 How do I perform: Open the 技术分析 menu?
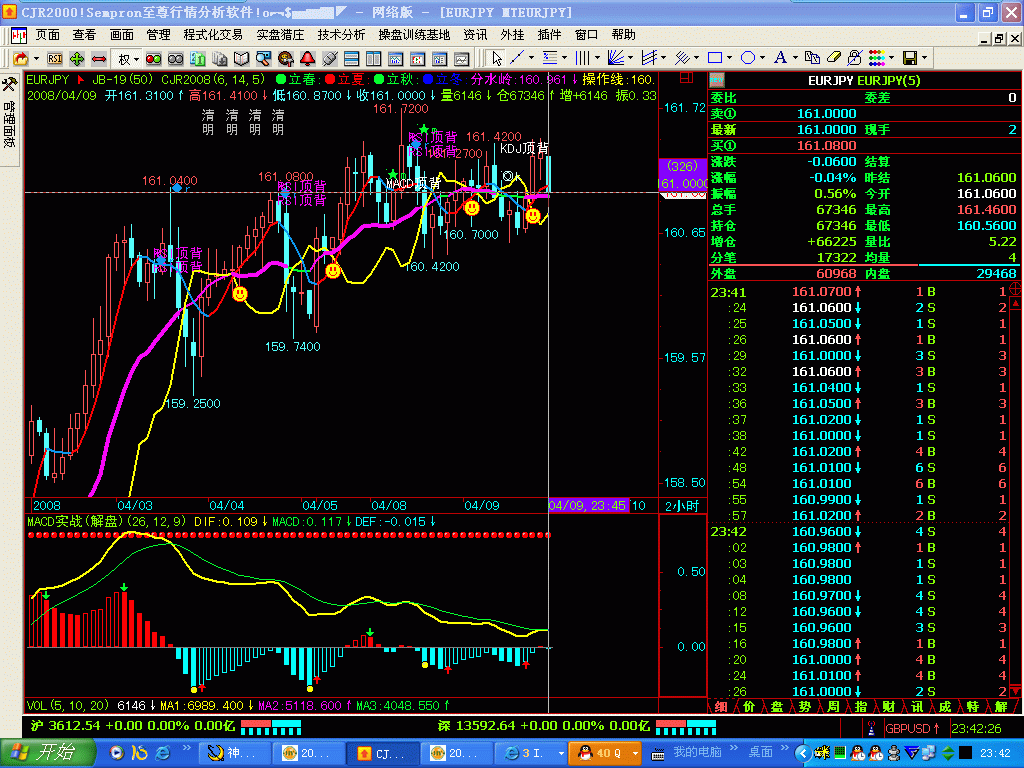coord(341,35)
